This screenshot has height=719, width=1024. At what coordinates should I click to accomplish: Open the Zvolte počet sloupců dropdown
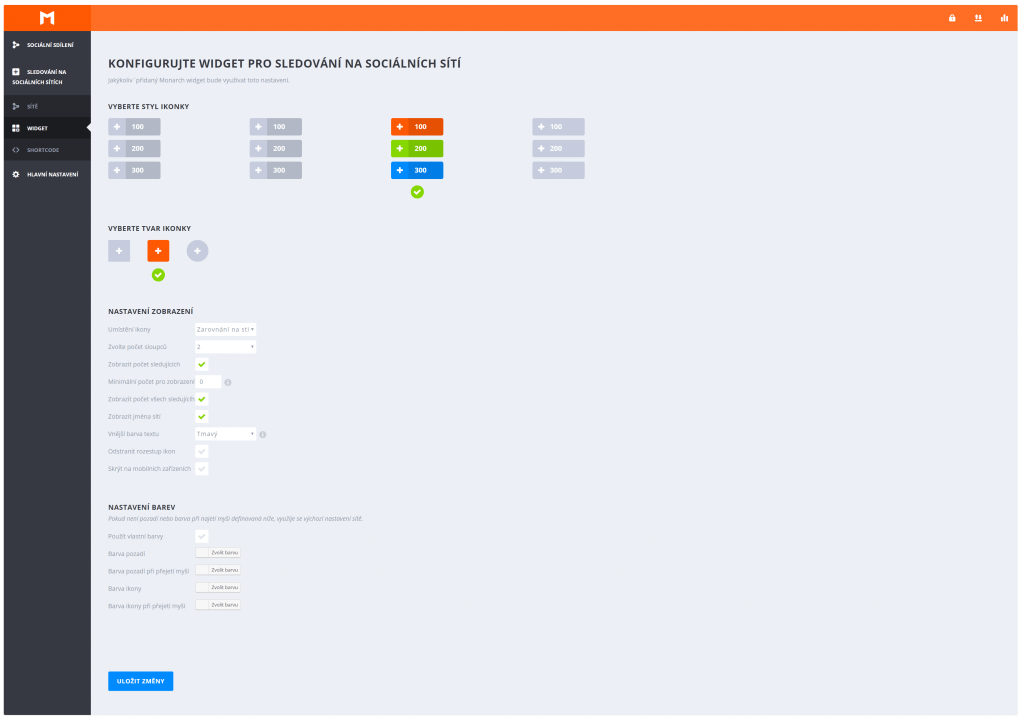tap(225, 347)
